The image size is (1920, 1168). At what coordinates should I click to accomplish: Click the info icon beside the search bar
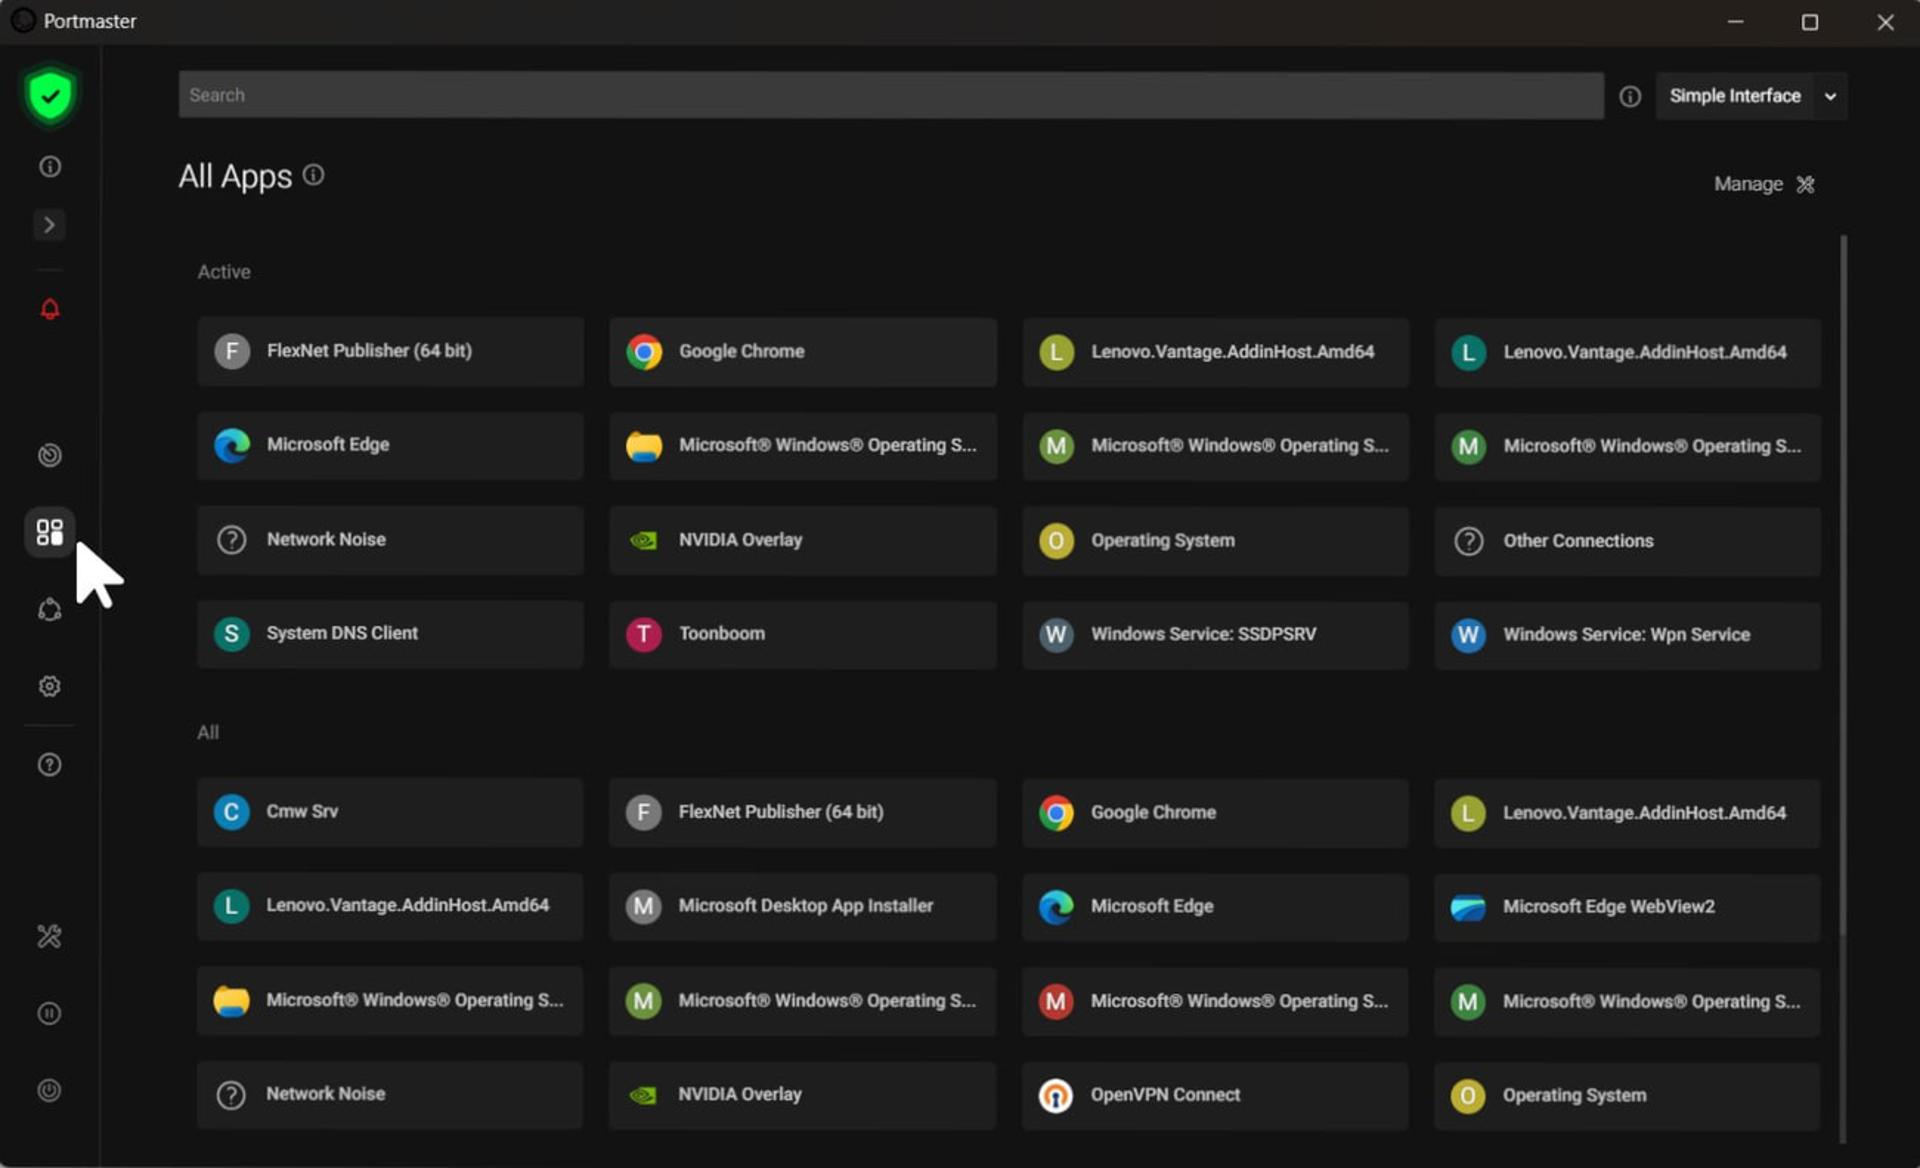click(x=1630, y=96)
